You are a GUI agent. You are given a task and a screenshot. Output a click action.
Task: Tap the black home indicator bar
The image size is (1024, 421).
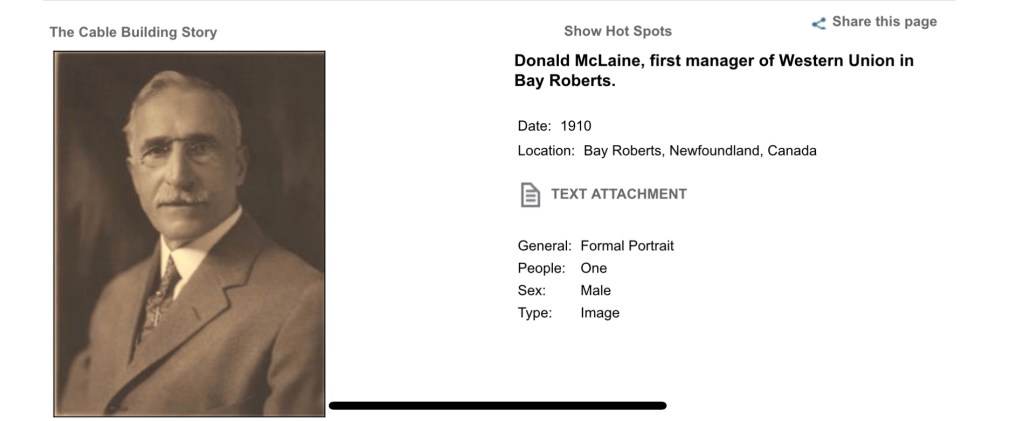[498, 405]
